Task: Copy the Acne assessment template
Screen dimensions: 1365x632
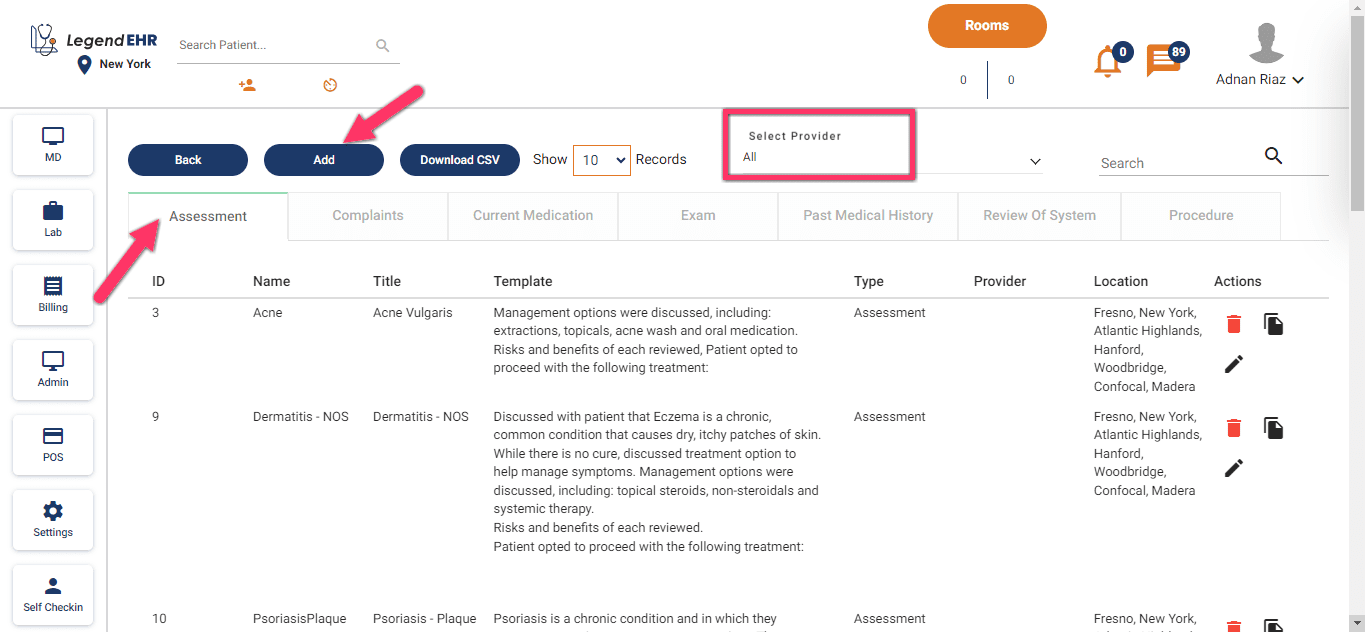Action: (1273, 323)
